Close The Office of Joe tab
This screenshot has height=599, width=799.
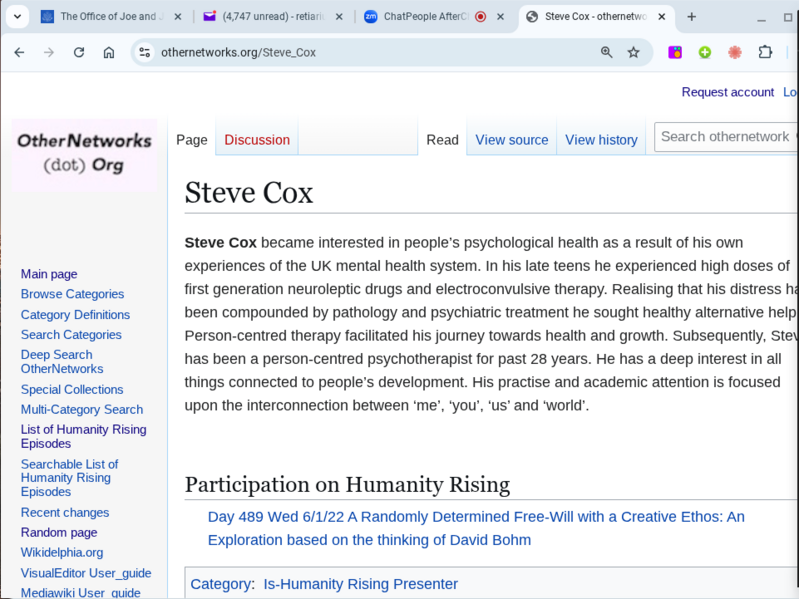(x=178, y=17)
